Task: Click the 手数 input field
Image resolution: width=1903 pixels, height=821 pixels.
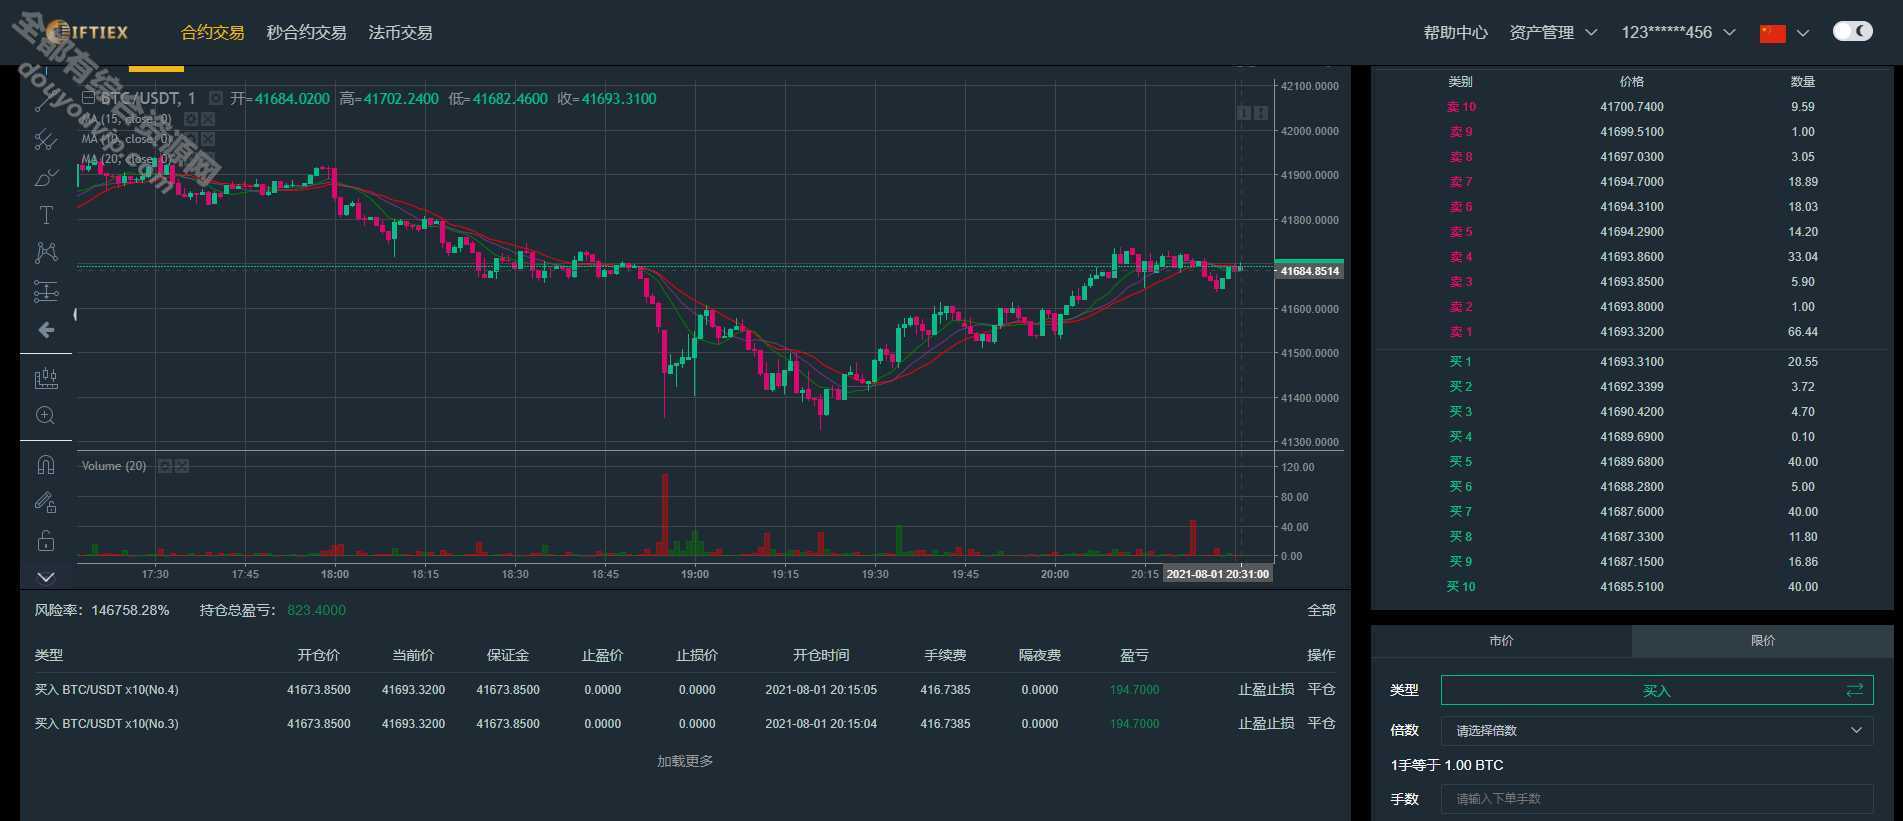Action: click(1656, 799)
